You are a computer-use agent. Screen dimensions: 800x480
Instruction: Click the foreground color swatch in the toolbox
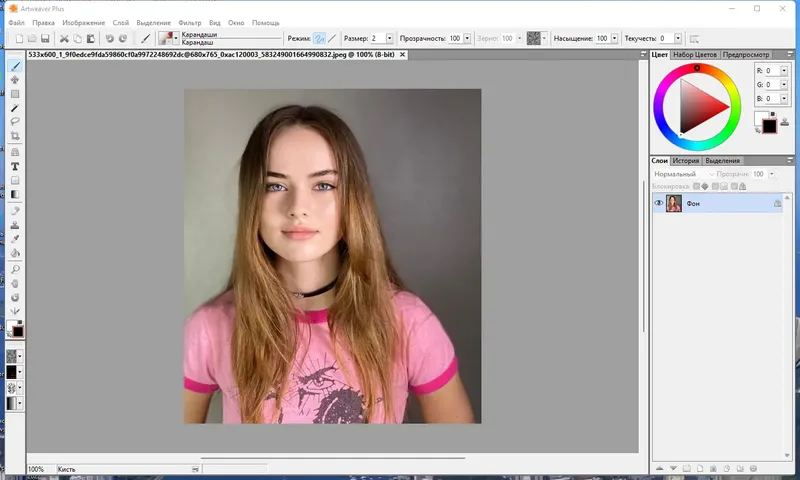pyautogui.click(x=18, y=332)
